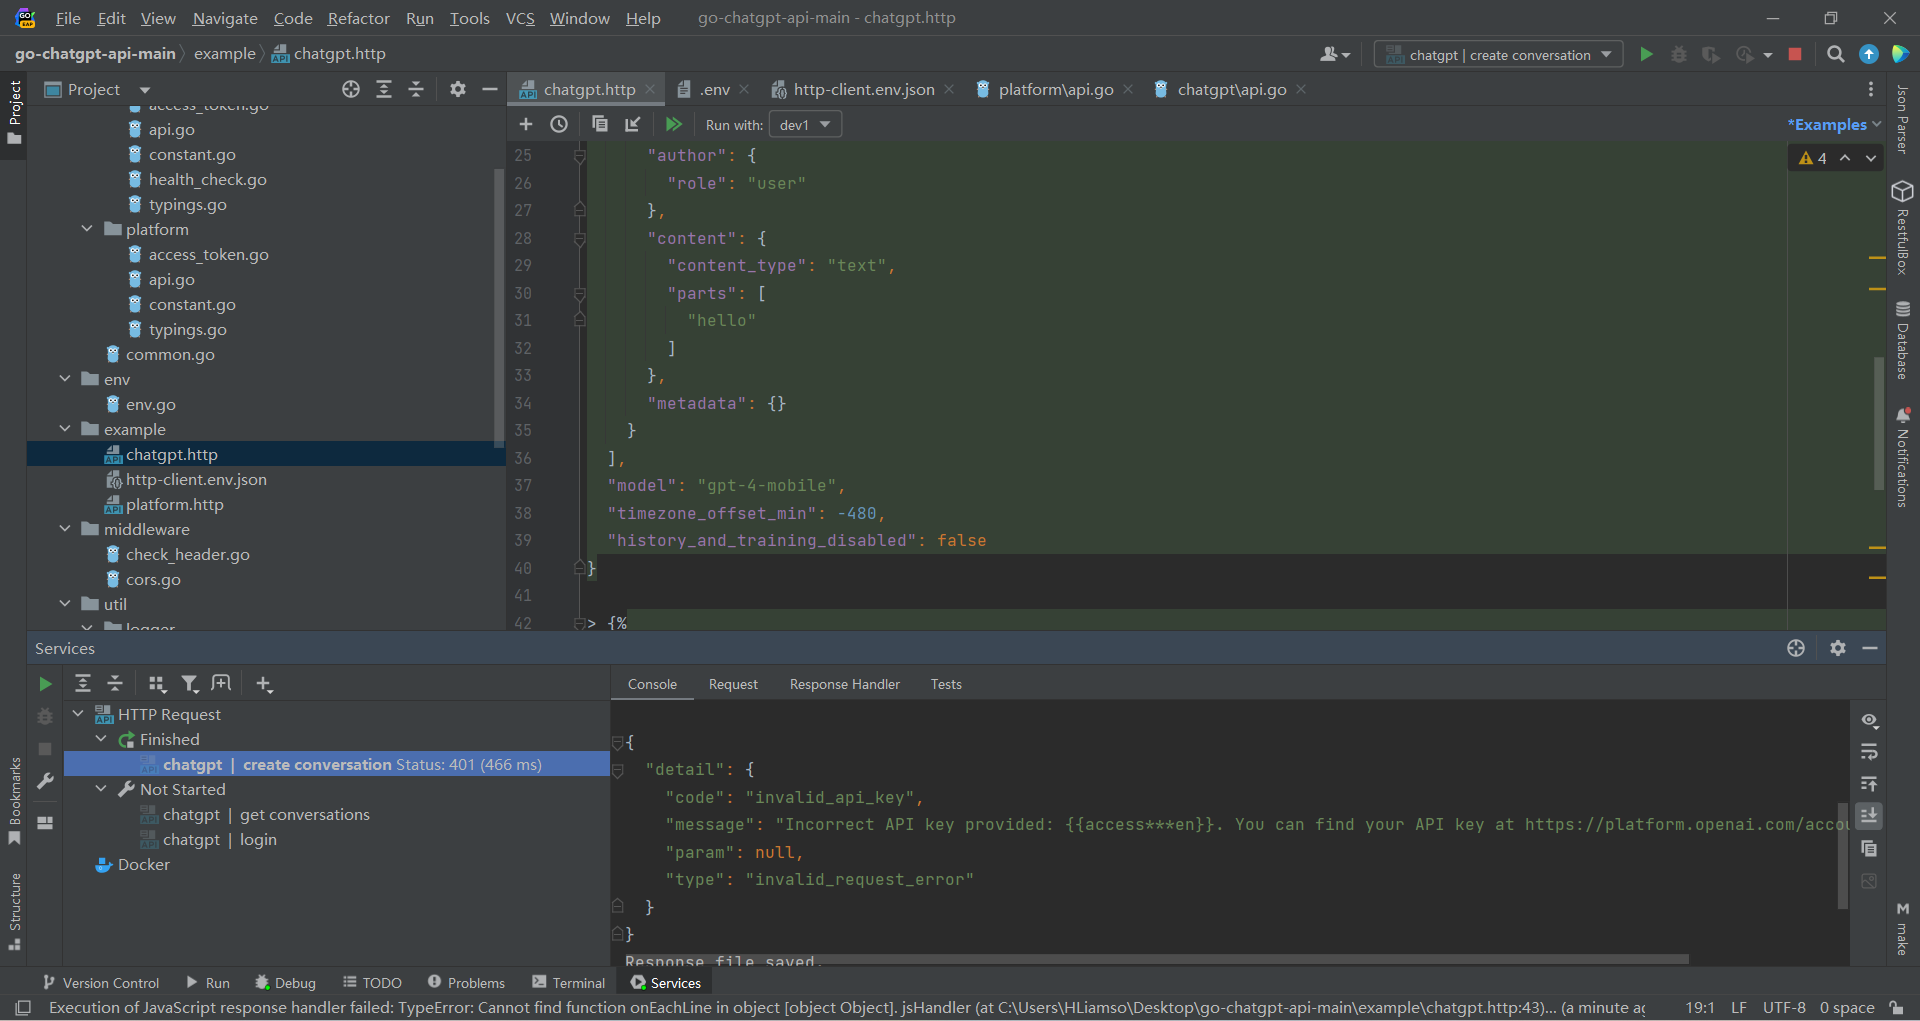Click the Services filter icon
This screenshot has height=1021, width=1920.
pyautogui.click(x=189, y=684)
